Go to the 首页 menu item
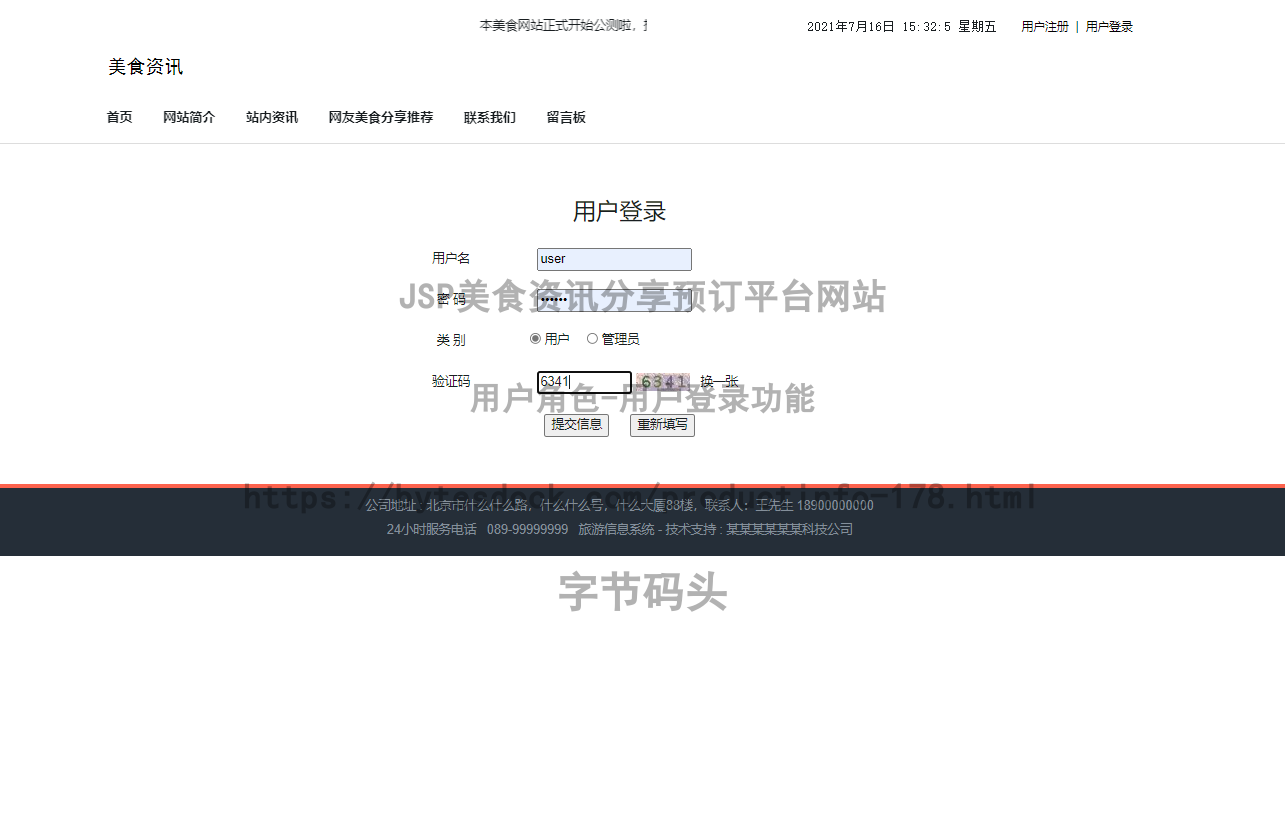 tap(119, 117)
